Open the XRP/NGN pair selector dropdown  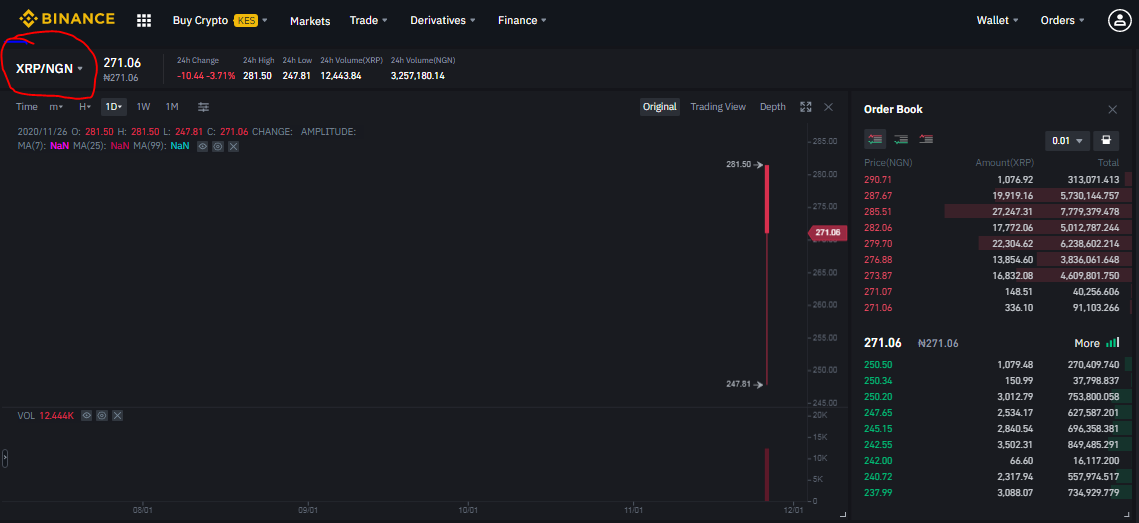[x=49, y=69]
